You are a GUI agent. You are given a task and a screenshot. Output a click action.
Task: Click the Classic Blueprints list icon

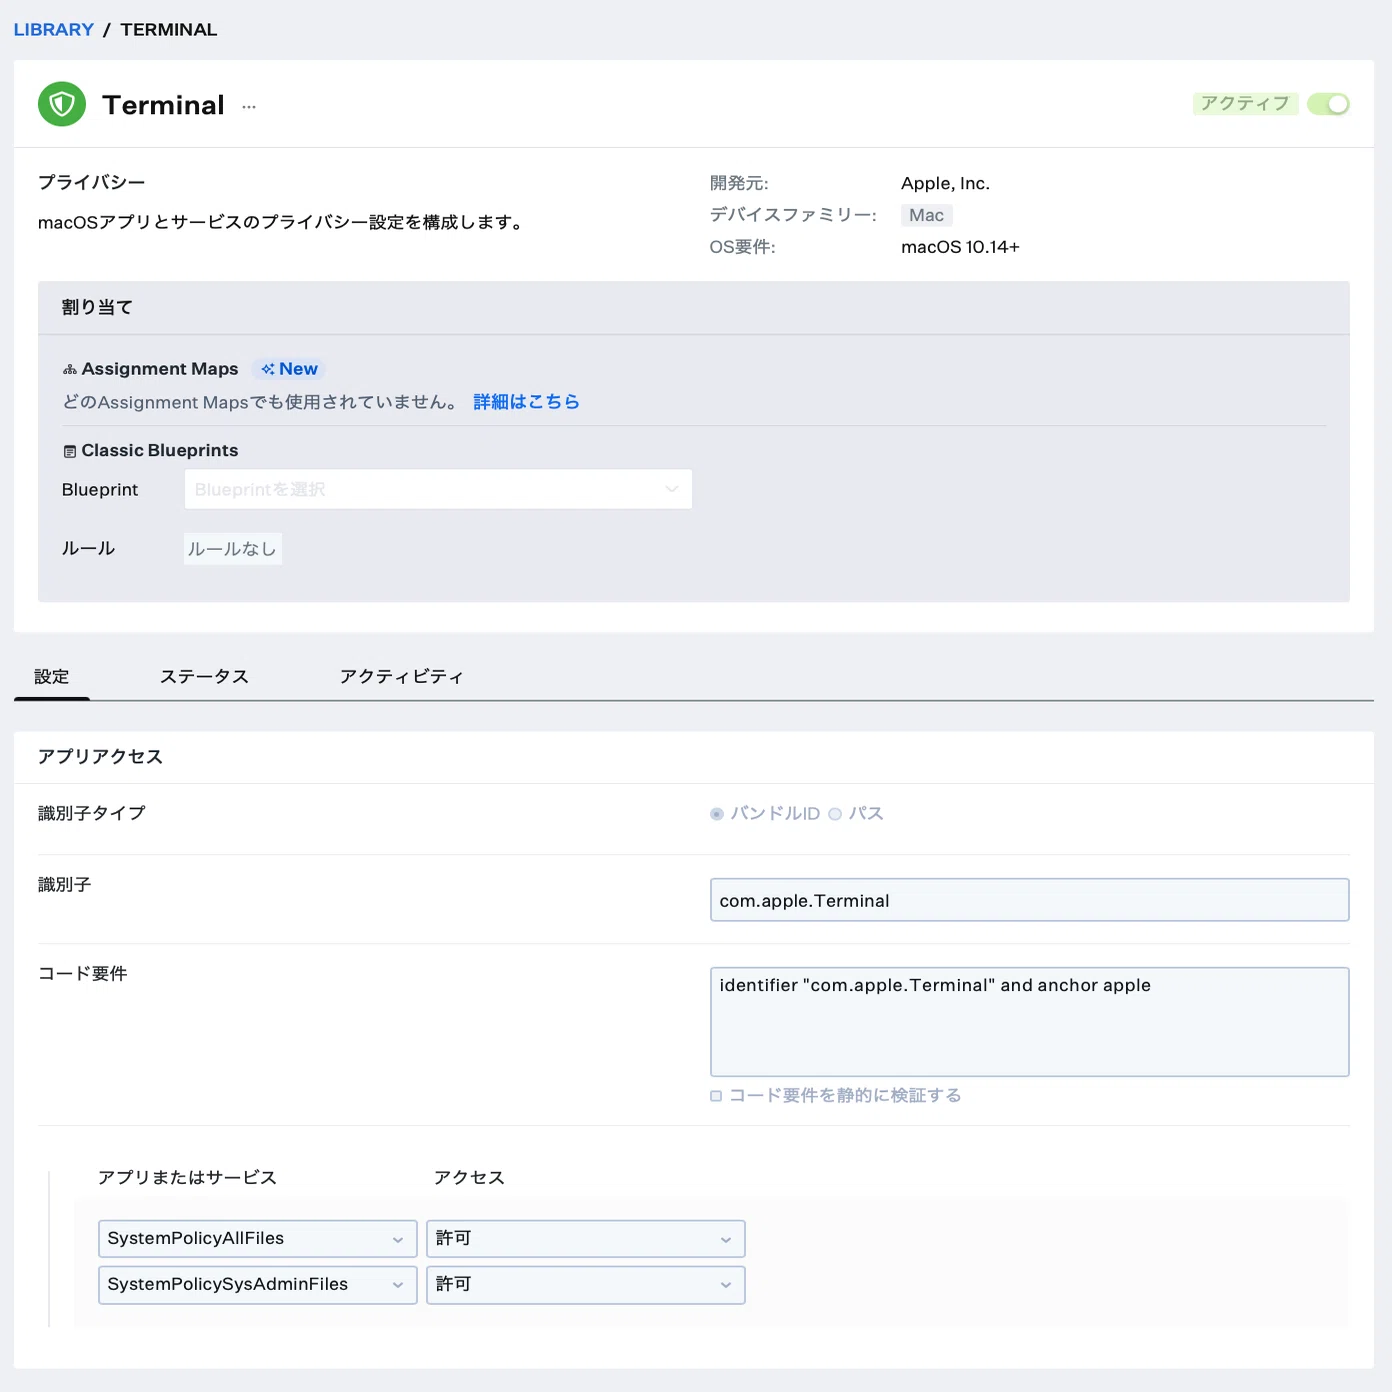point(70,451)
